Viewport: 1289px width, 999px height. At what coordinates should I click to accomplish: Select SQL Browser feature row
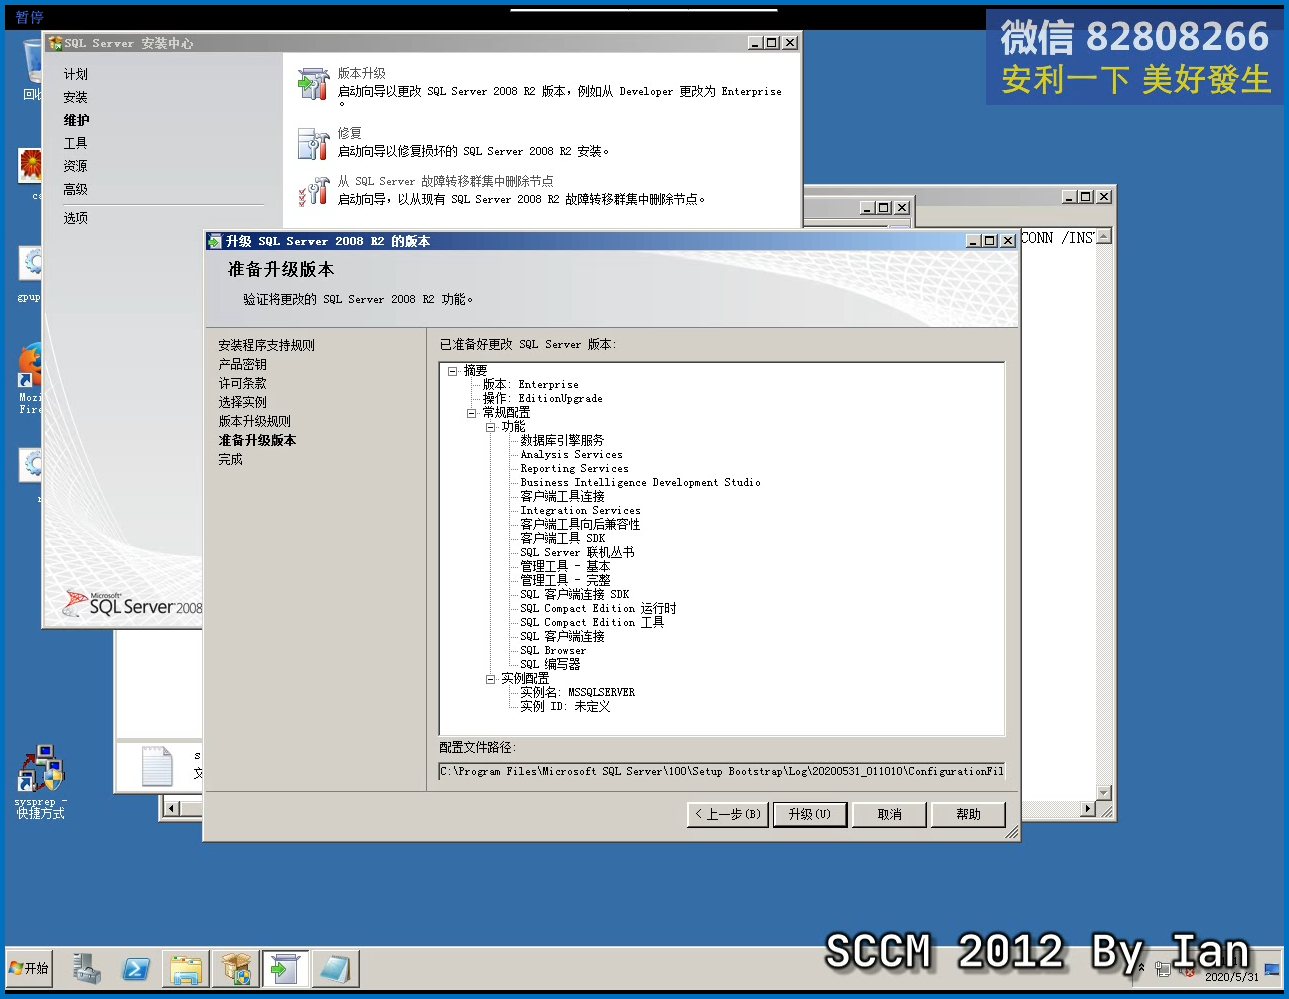553,650
